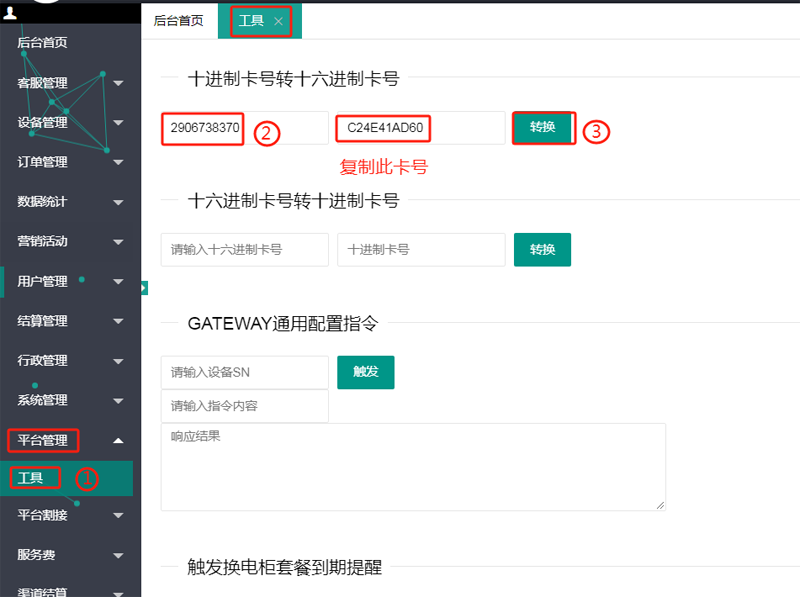Open the 设备管理 sidebar menu
Image resolution: width=800 pixels, height=597 pixels.
coord(42,122)
